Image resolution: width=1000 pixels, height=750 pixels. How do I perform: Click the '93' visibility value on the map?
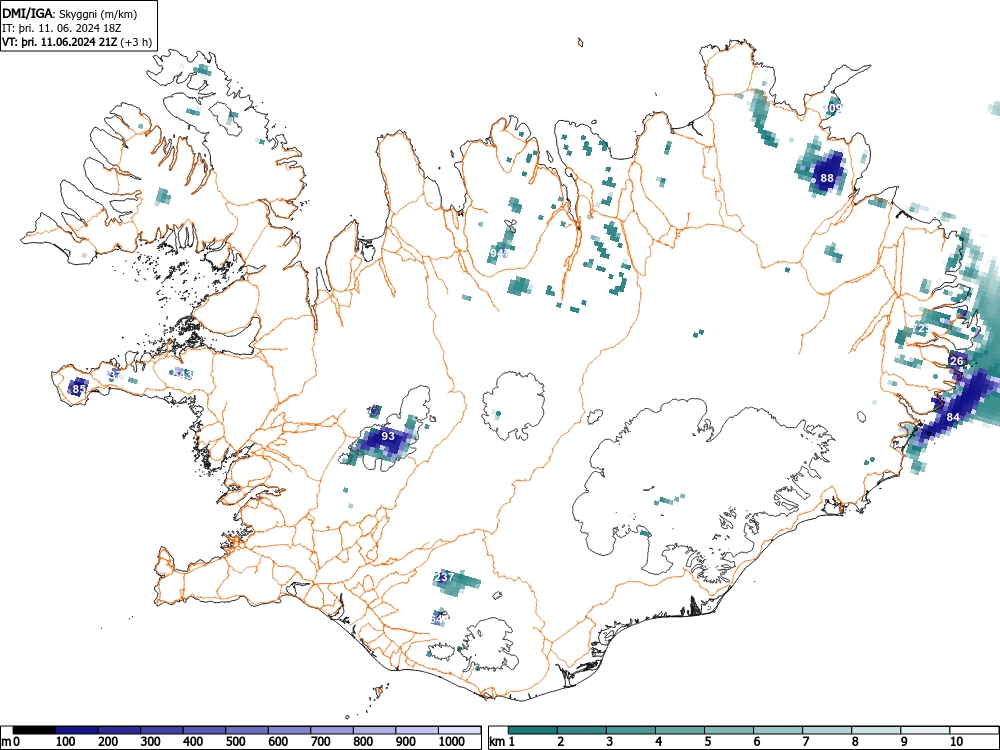[x=388, y=436]
